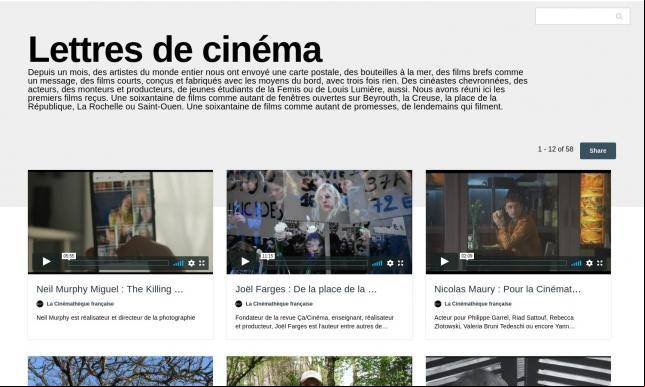The width and height of the screenshot is (645, 387).
Task: Enter fullscreen on Joël Farges video
Action: tap(401, 263)
